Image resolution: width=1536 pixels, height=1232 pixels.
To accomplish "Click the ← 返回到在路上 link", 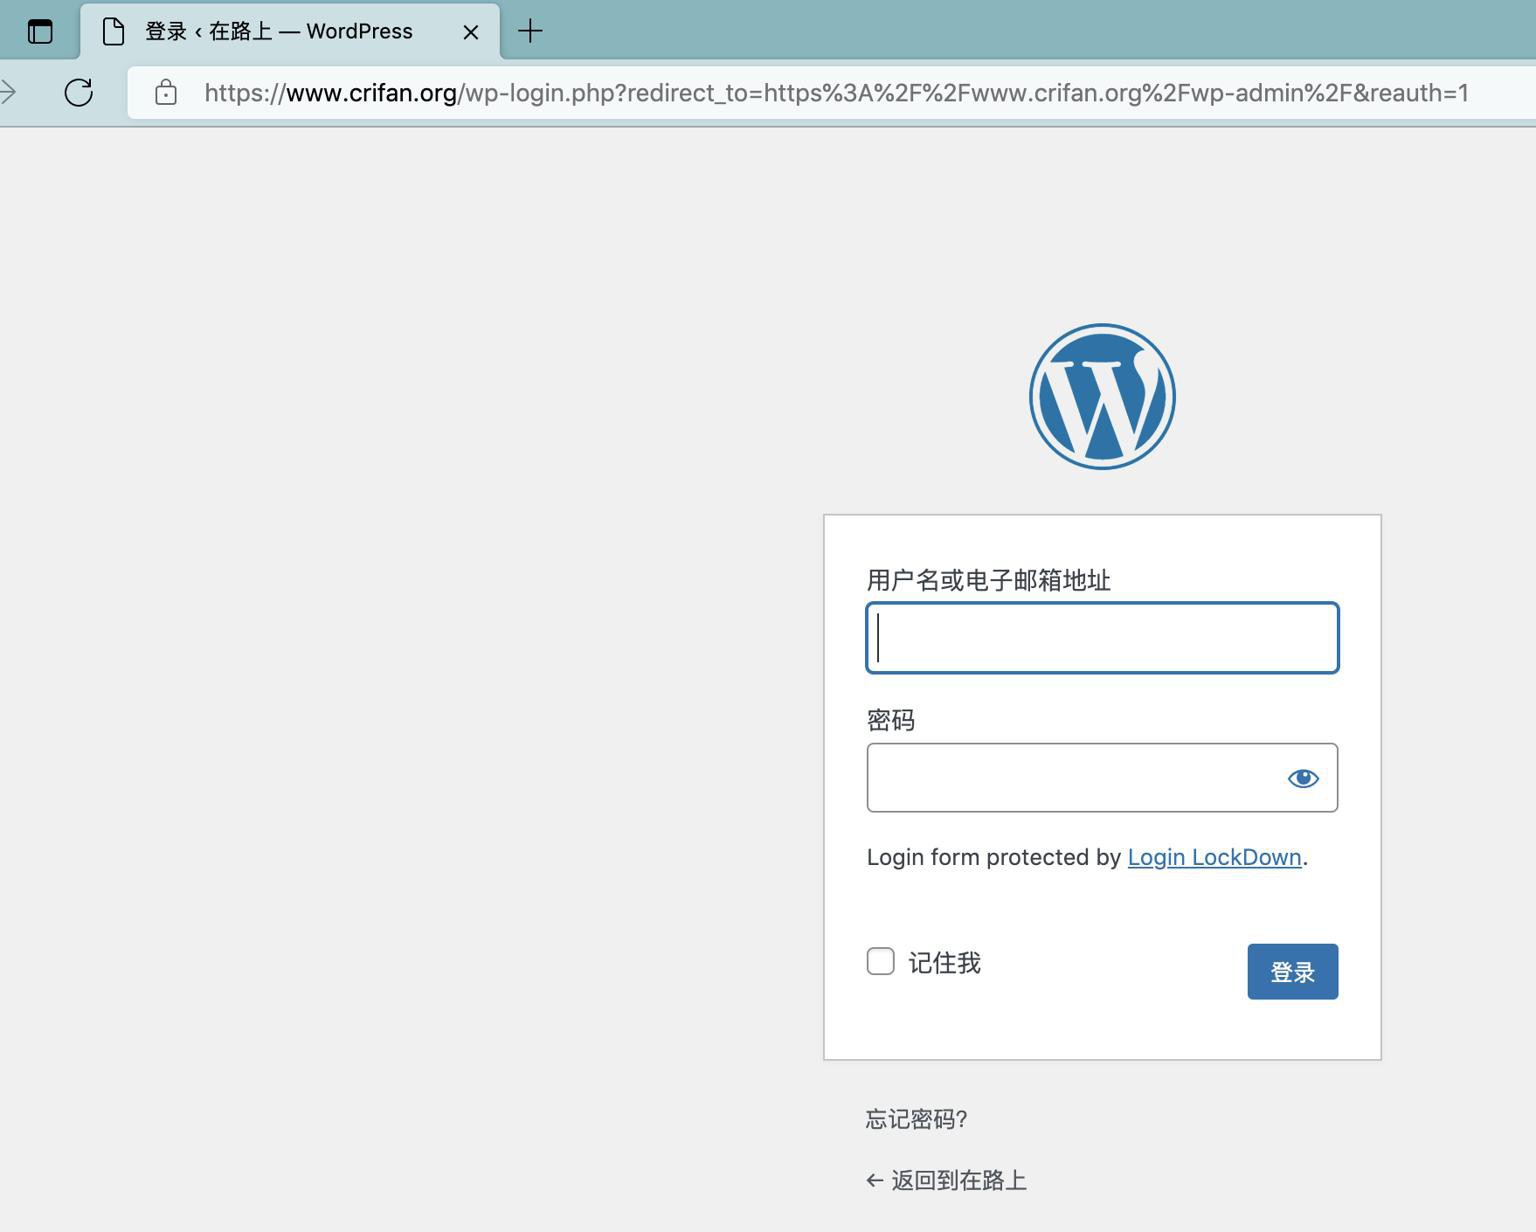I will pyautogui.click(x=946, y=1181).
